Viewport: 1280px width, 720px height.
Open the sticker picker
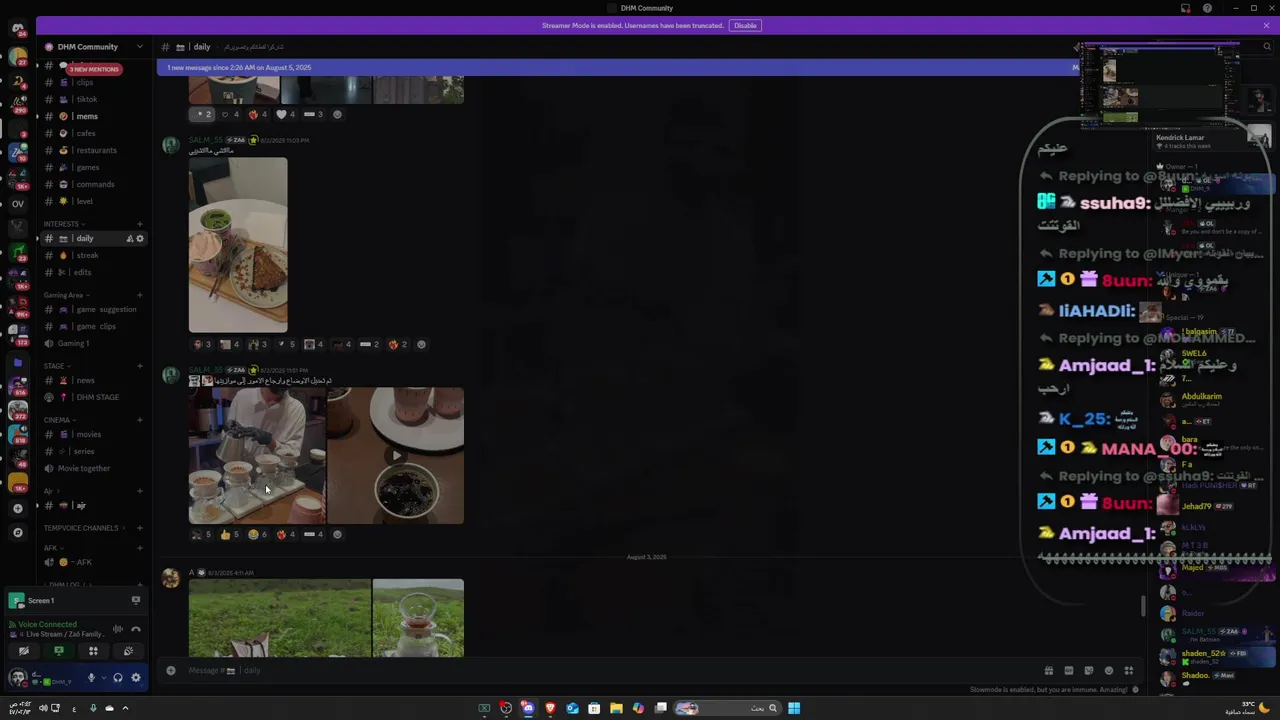1089,670
